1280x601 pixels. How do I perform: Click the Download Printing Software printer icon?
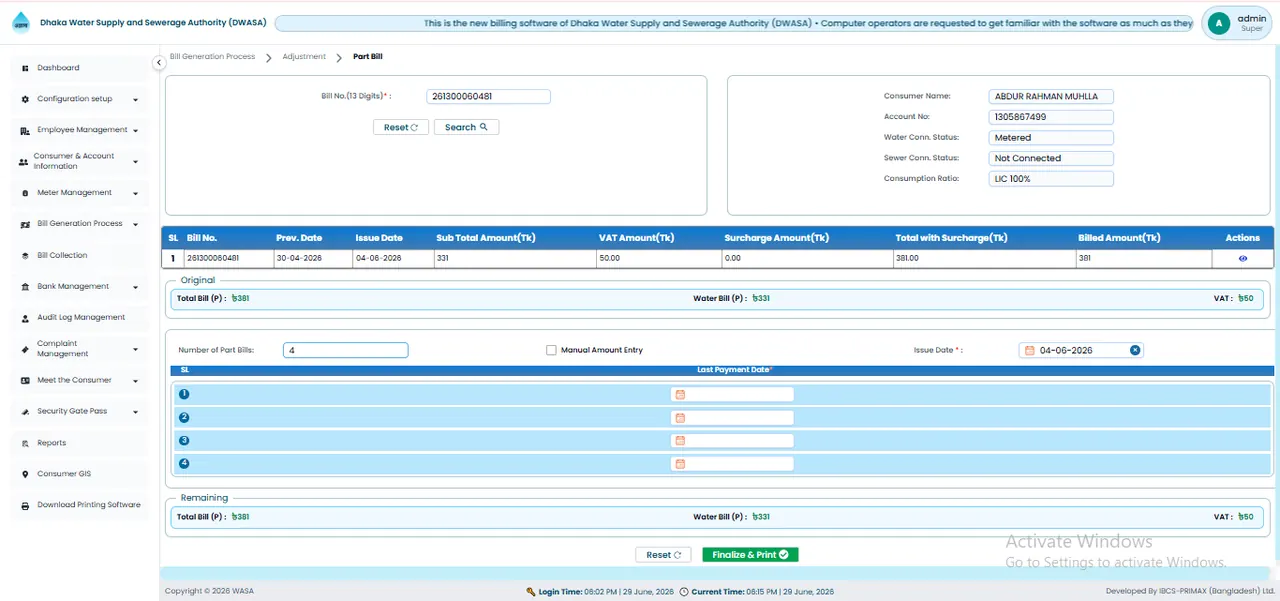(25, 506)
